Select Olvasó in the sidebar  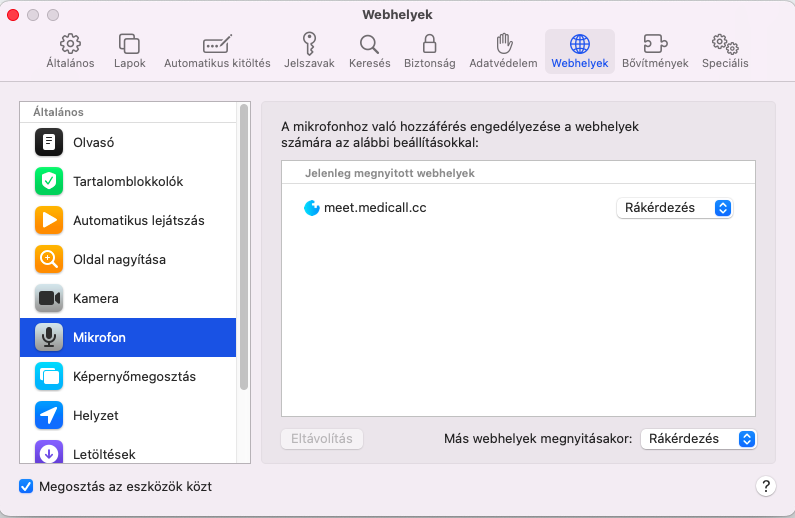(x=128, y=142)
